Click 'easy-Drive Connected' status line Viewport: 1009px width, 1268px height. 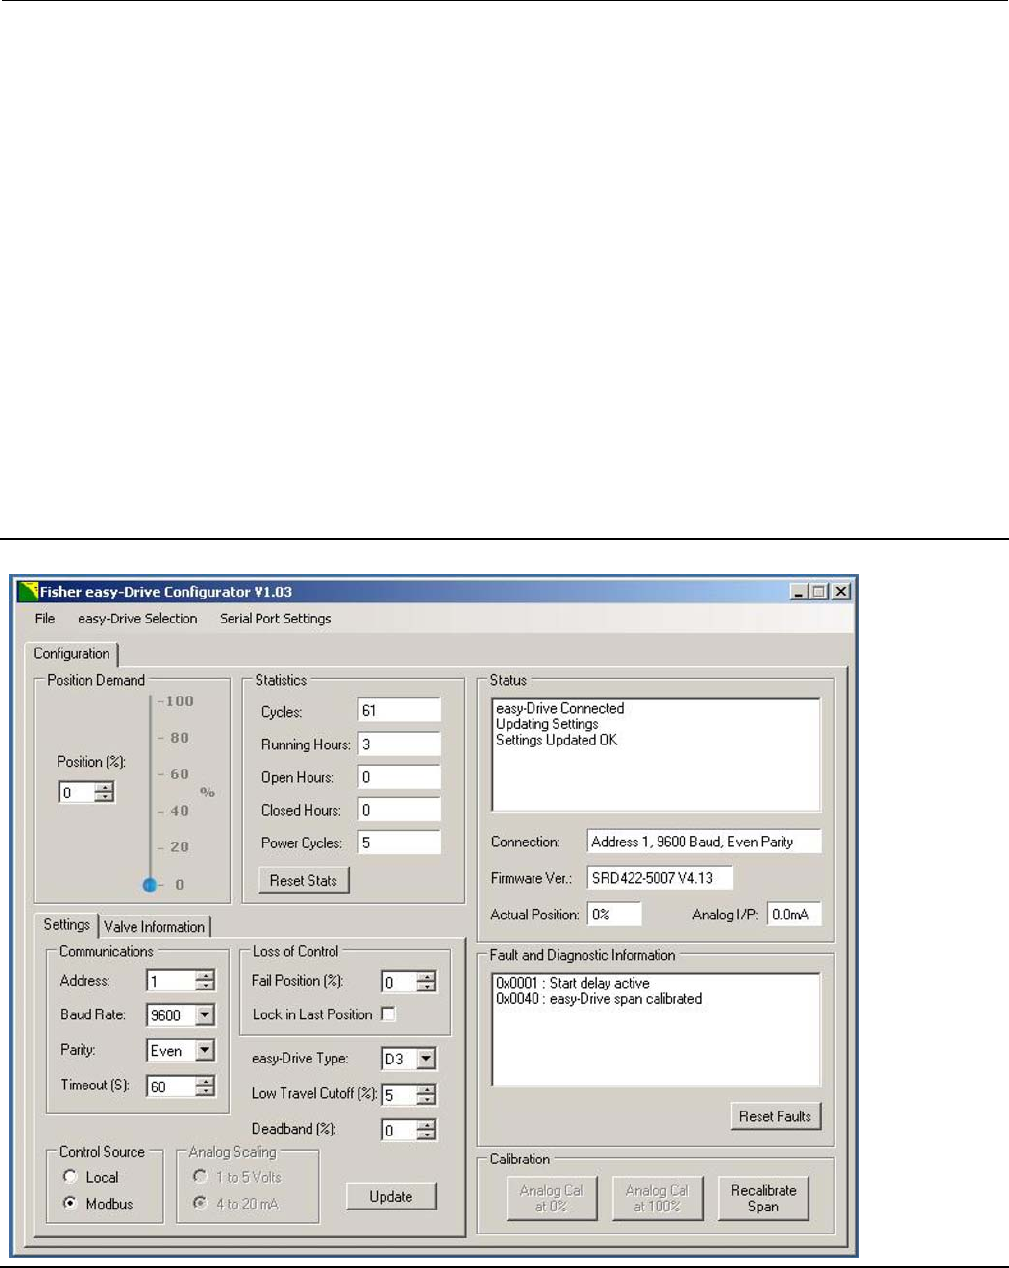click(x=560, y=708)
